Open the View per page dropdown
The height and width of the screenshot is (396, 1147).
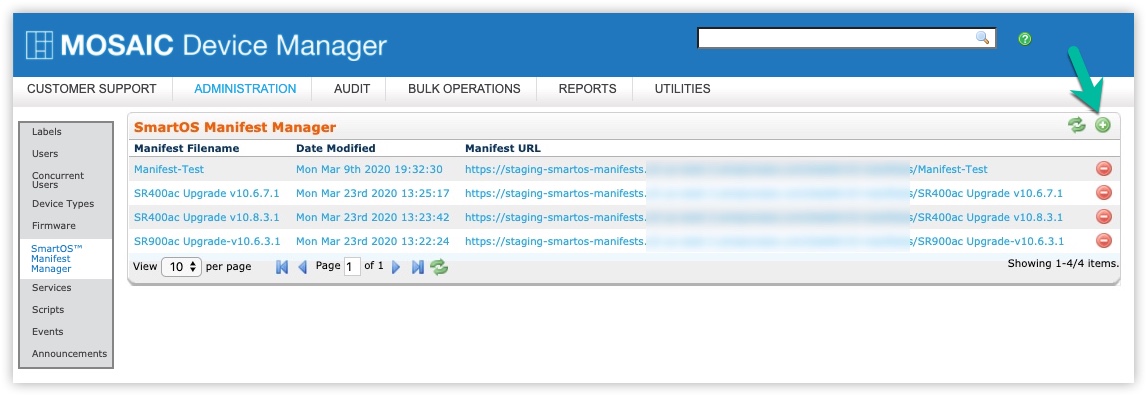[x=181, y=266]
